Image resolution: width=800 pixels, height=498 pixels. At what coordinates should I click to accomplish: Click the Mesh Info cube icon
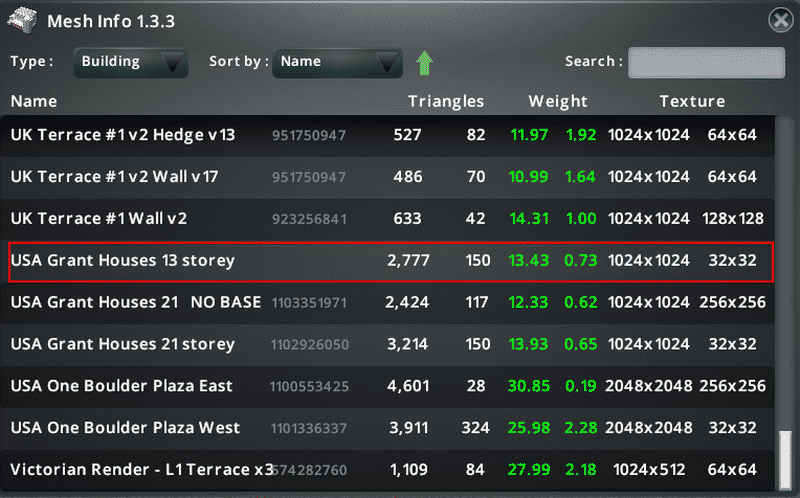[22, 19]
